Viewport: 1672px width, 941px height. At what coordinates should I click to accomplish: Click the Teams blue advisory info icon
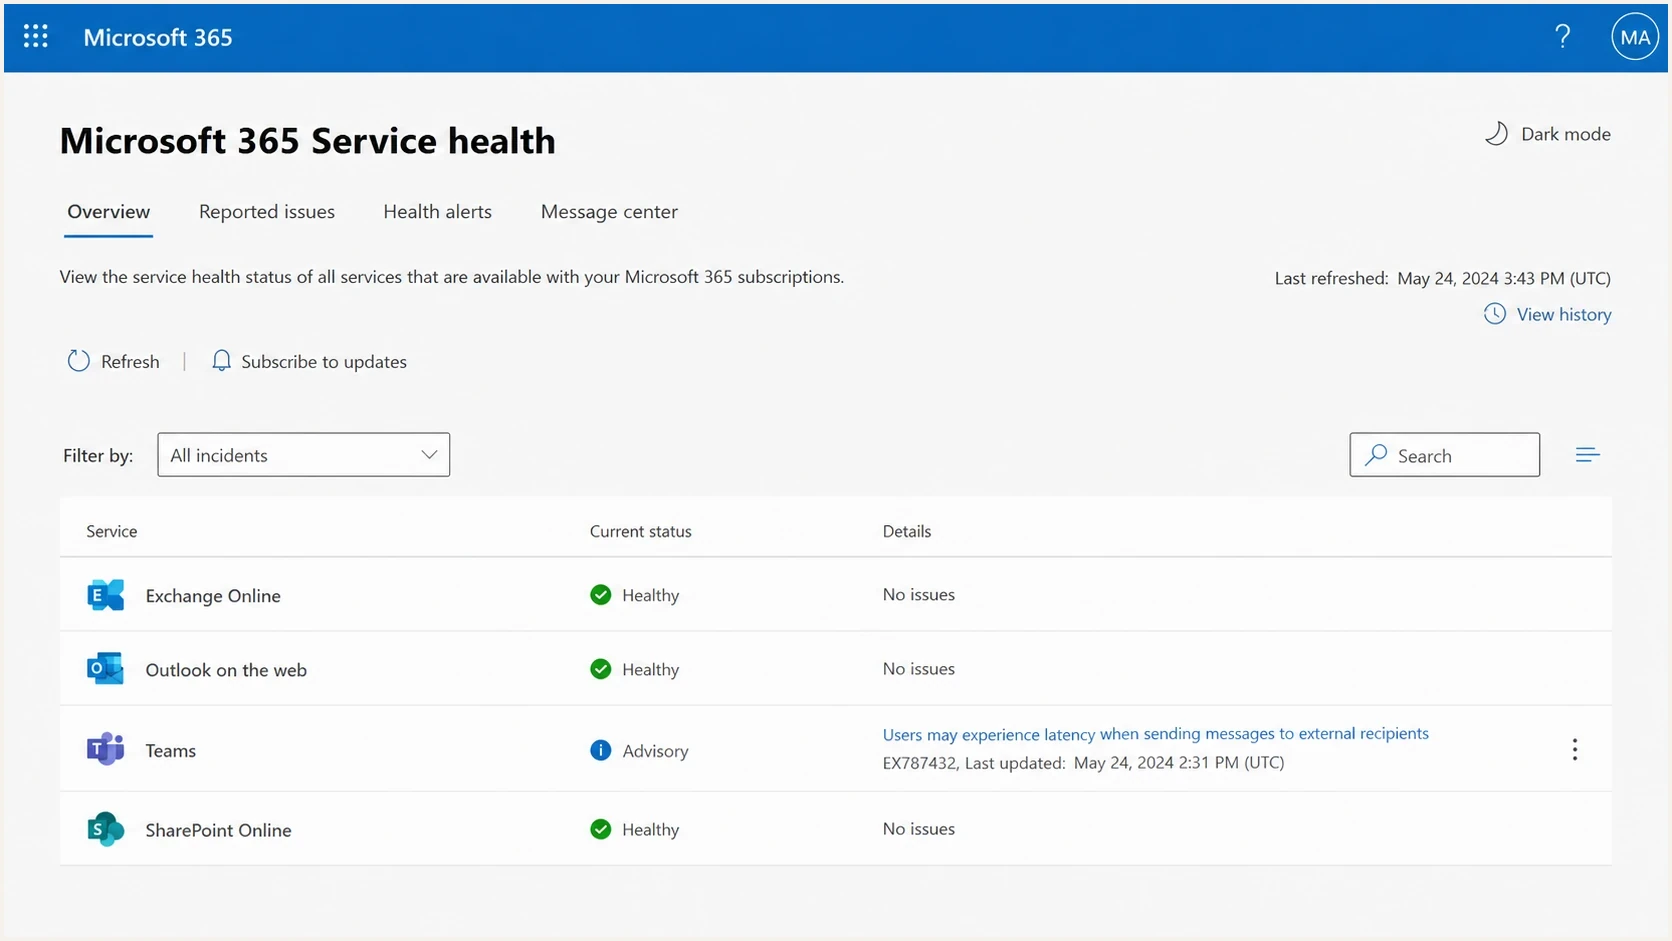(x=600, y=750)
